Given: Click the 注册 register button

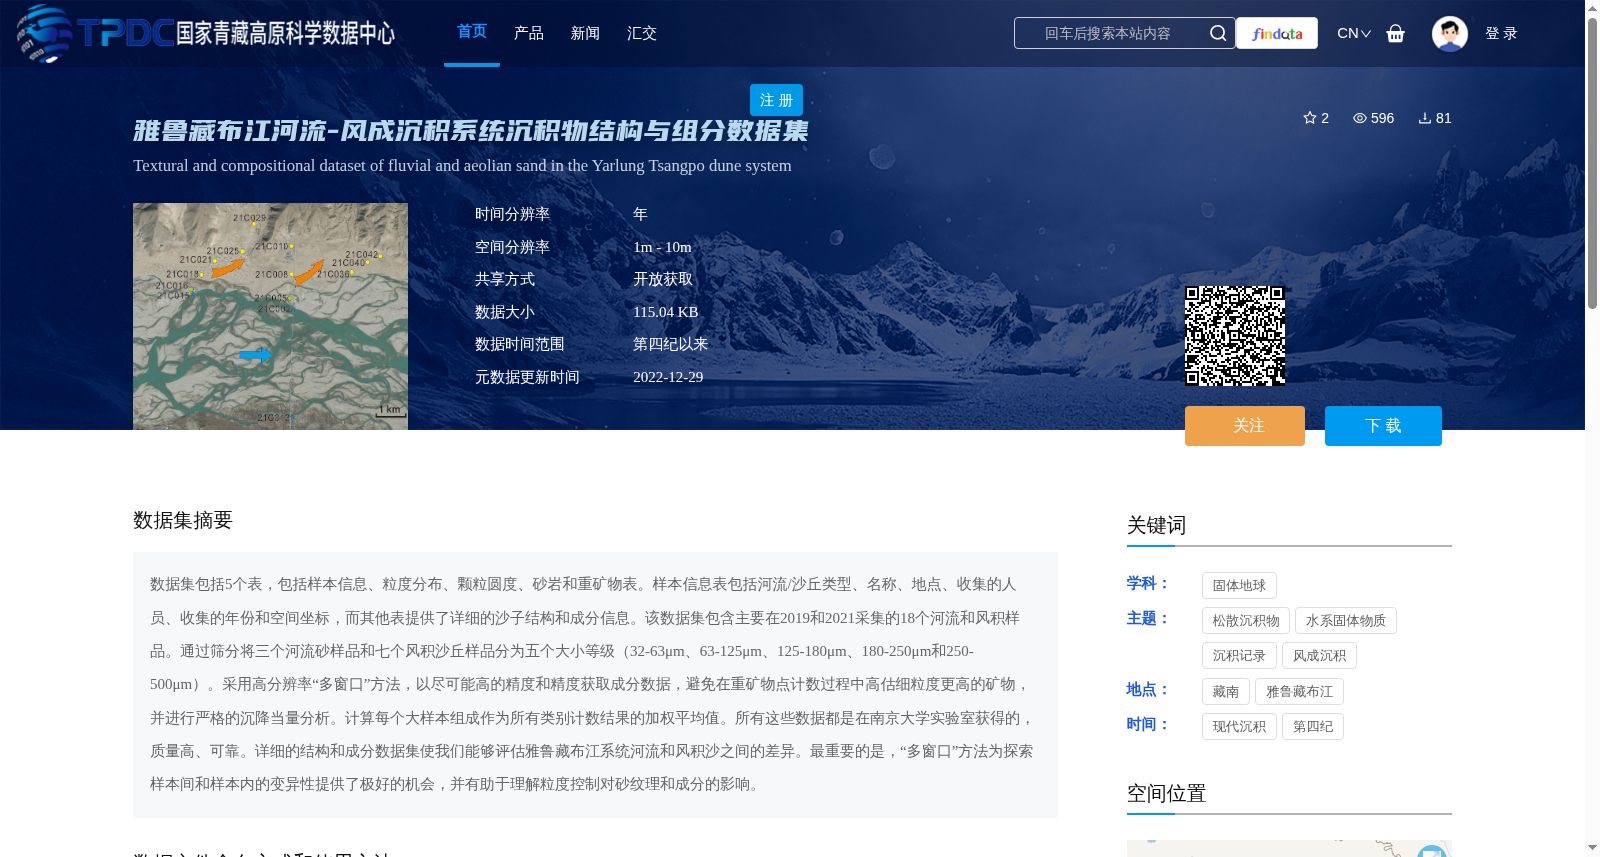Looking at the screenshot, I should (x=776, y=100).
